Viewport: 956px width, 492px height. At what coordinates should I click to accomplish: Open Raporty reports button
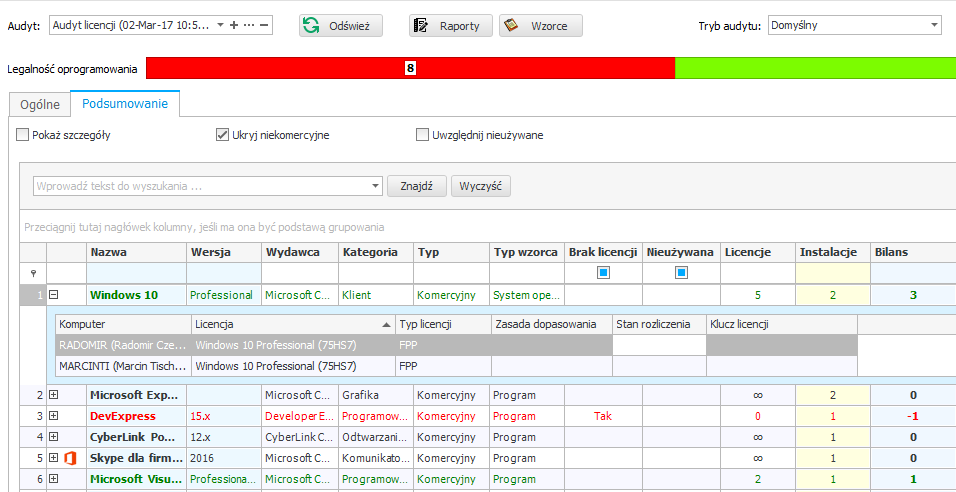(x=451, y=26)
